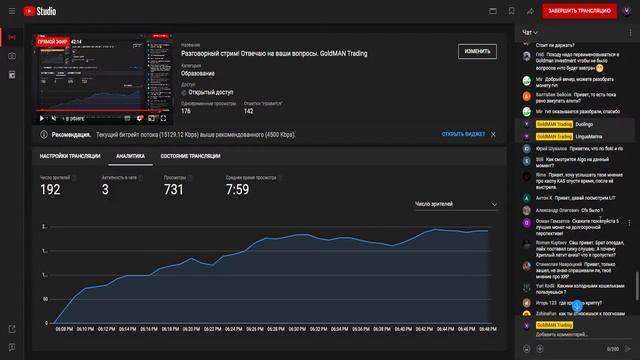Viewport: 640px width, 360px height.
Task: Click the ЗАВЕРШИТЬ ТРАНСЛЯЦИЮ button
Action: click(579, 11)
